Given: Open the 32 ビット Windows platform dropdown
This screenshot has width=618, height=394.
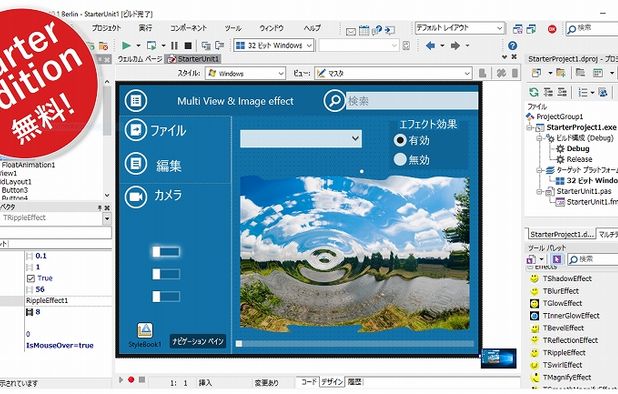Looking at the screenshot, I should click(x=274, y=45).
